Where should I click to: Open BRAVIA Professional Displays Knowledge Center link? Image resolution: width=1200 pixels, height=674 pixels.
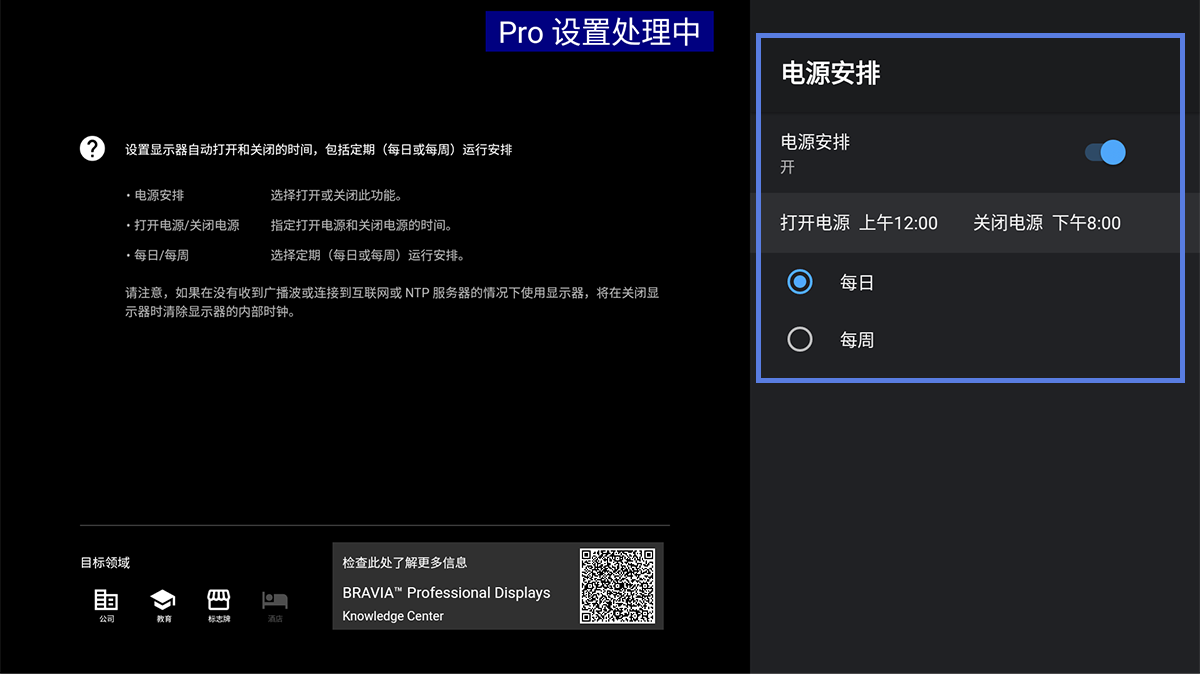[446, 593]
